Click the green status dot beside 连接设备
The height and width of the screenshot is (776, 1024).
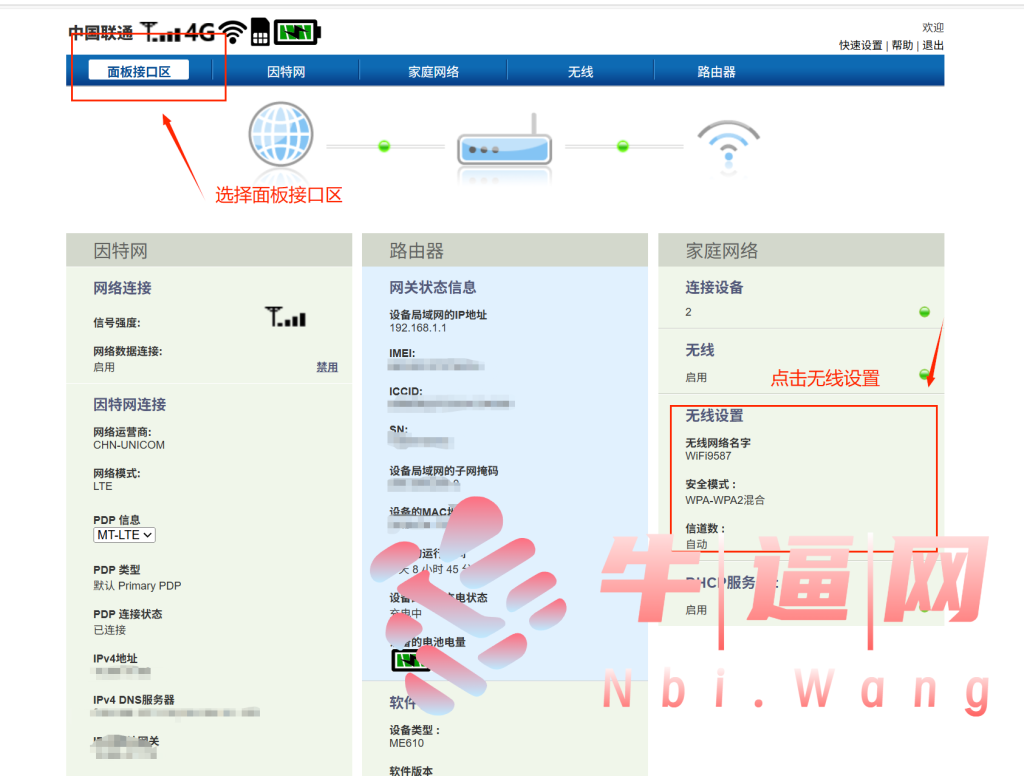pos(924,312)
